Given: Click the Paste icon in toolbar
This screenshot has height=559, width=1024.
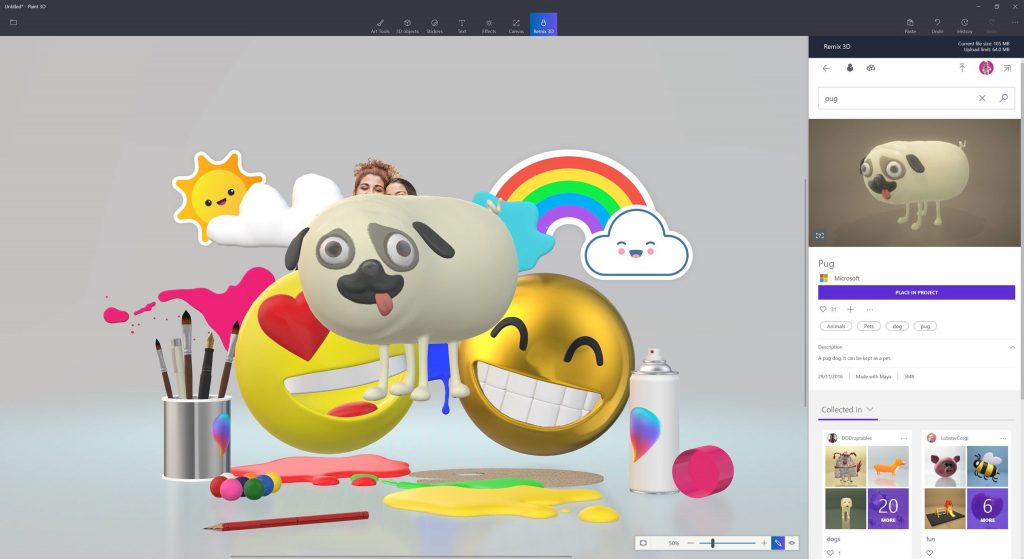Looking at the screenshot, I should 910,22.
